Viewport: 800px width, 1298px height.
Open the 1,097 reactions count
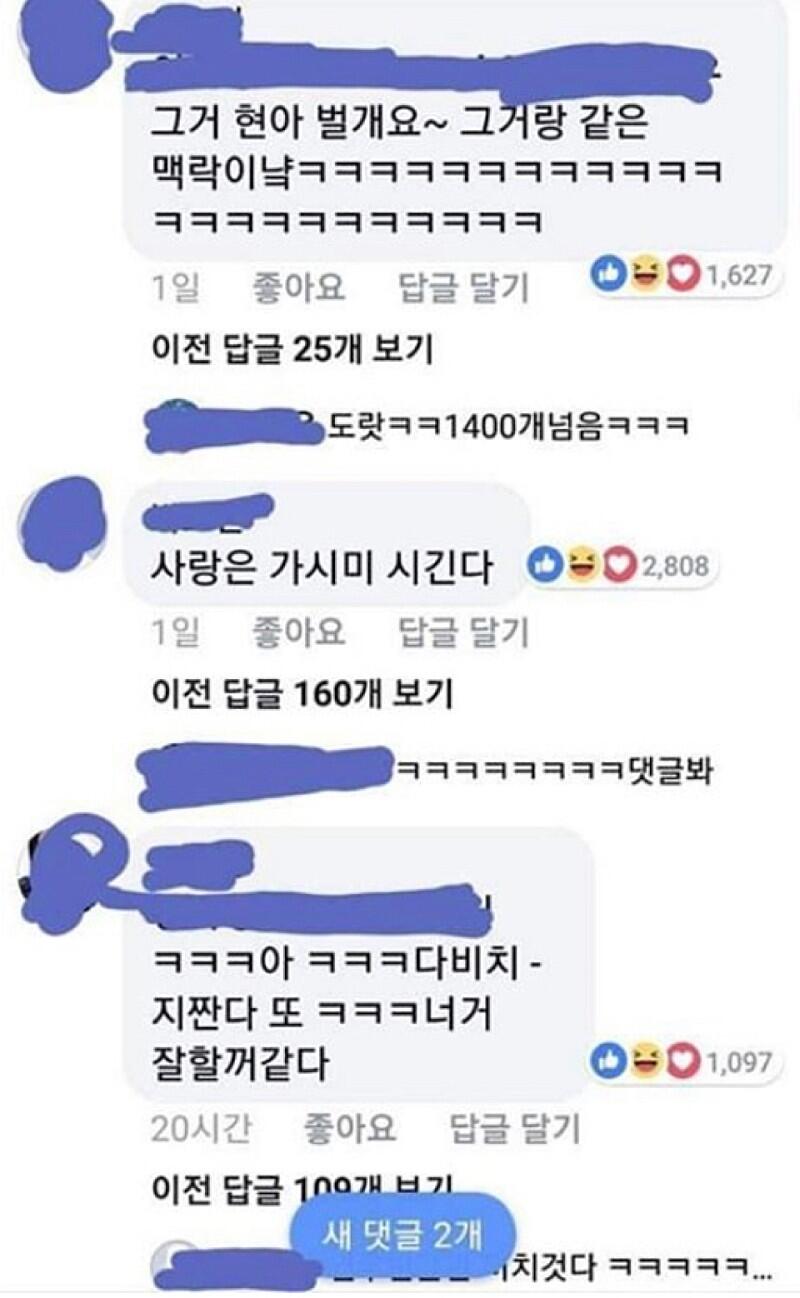737,1061
